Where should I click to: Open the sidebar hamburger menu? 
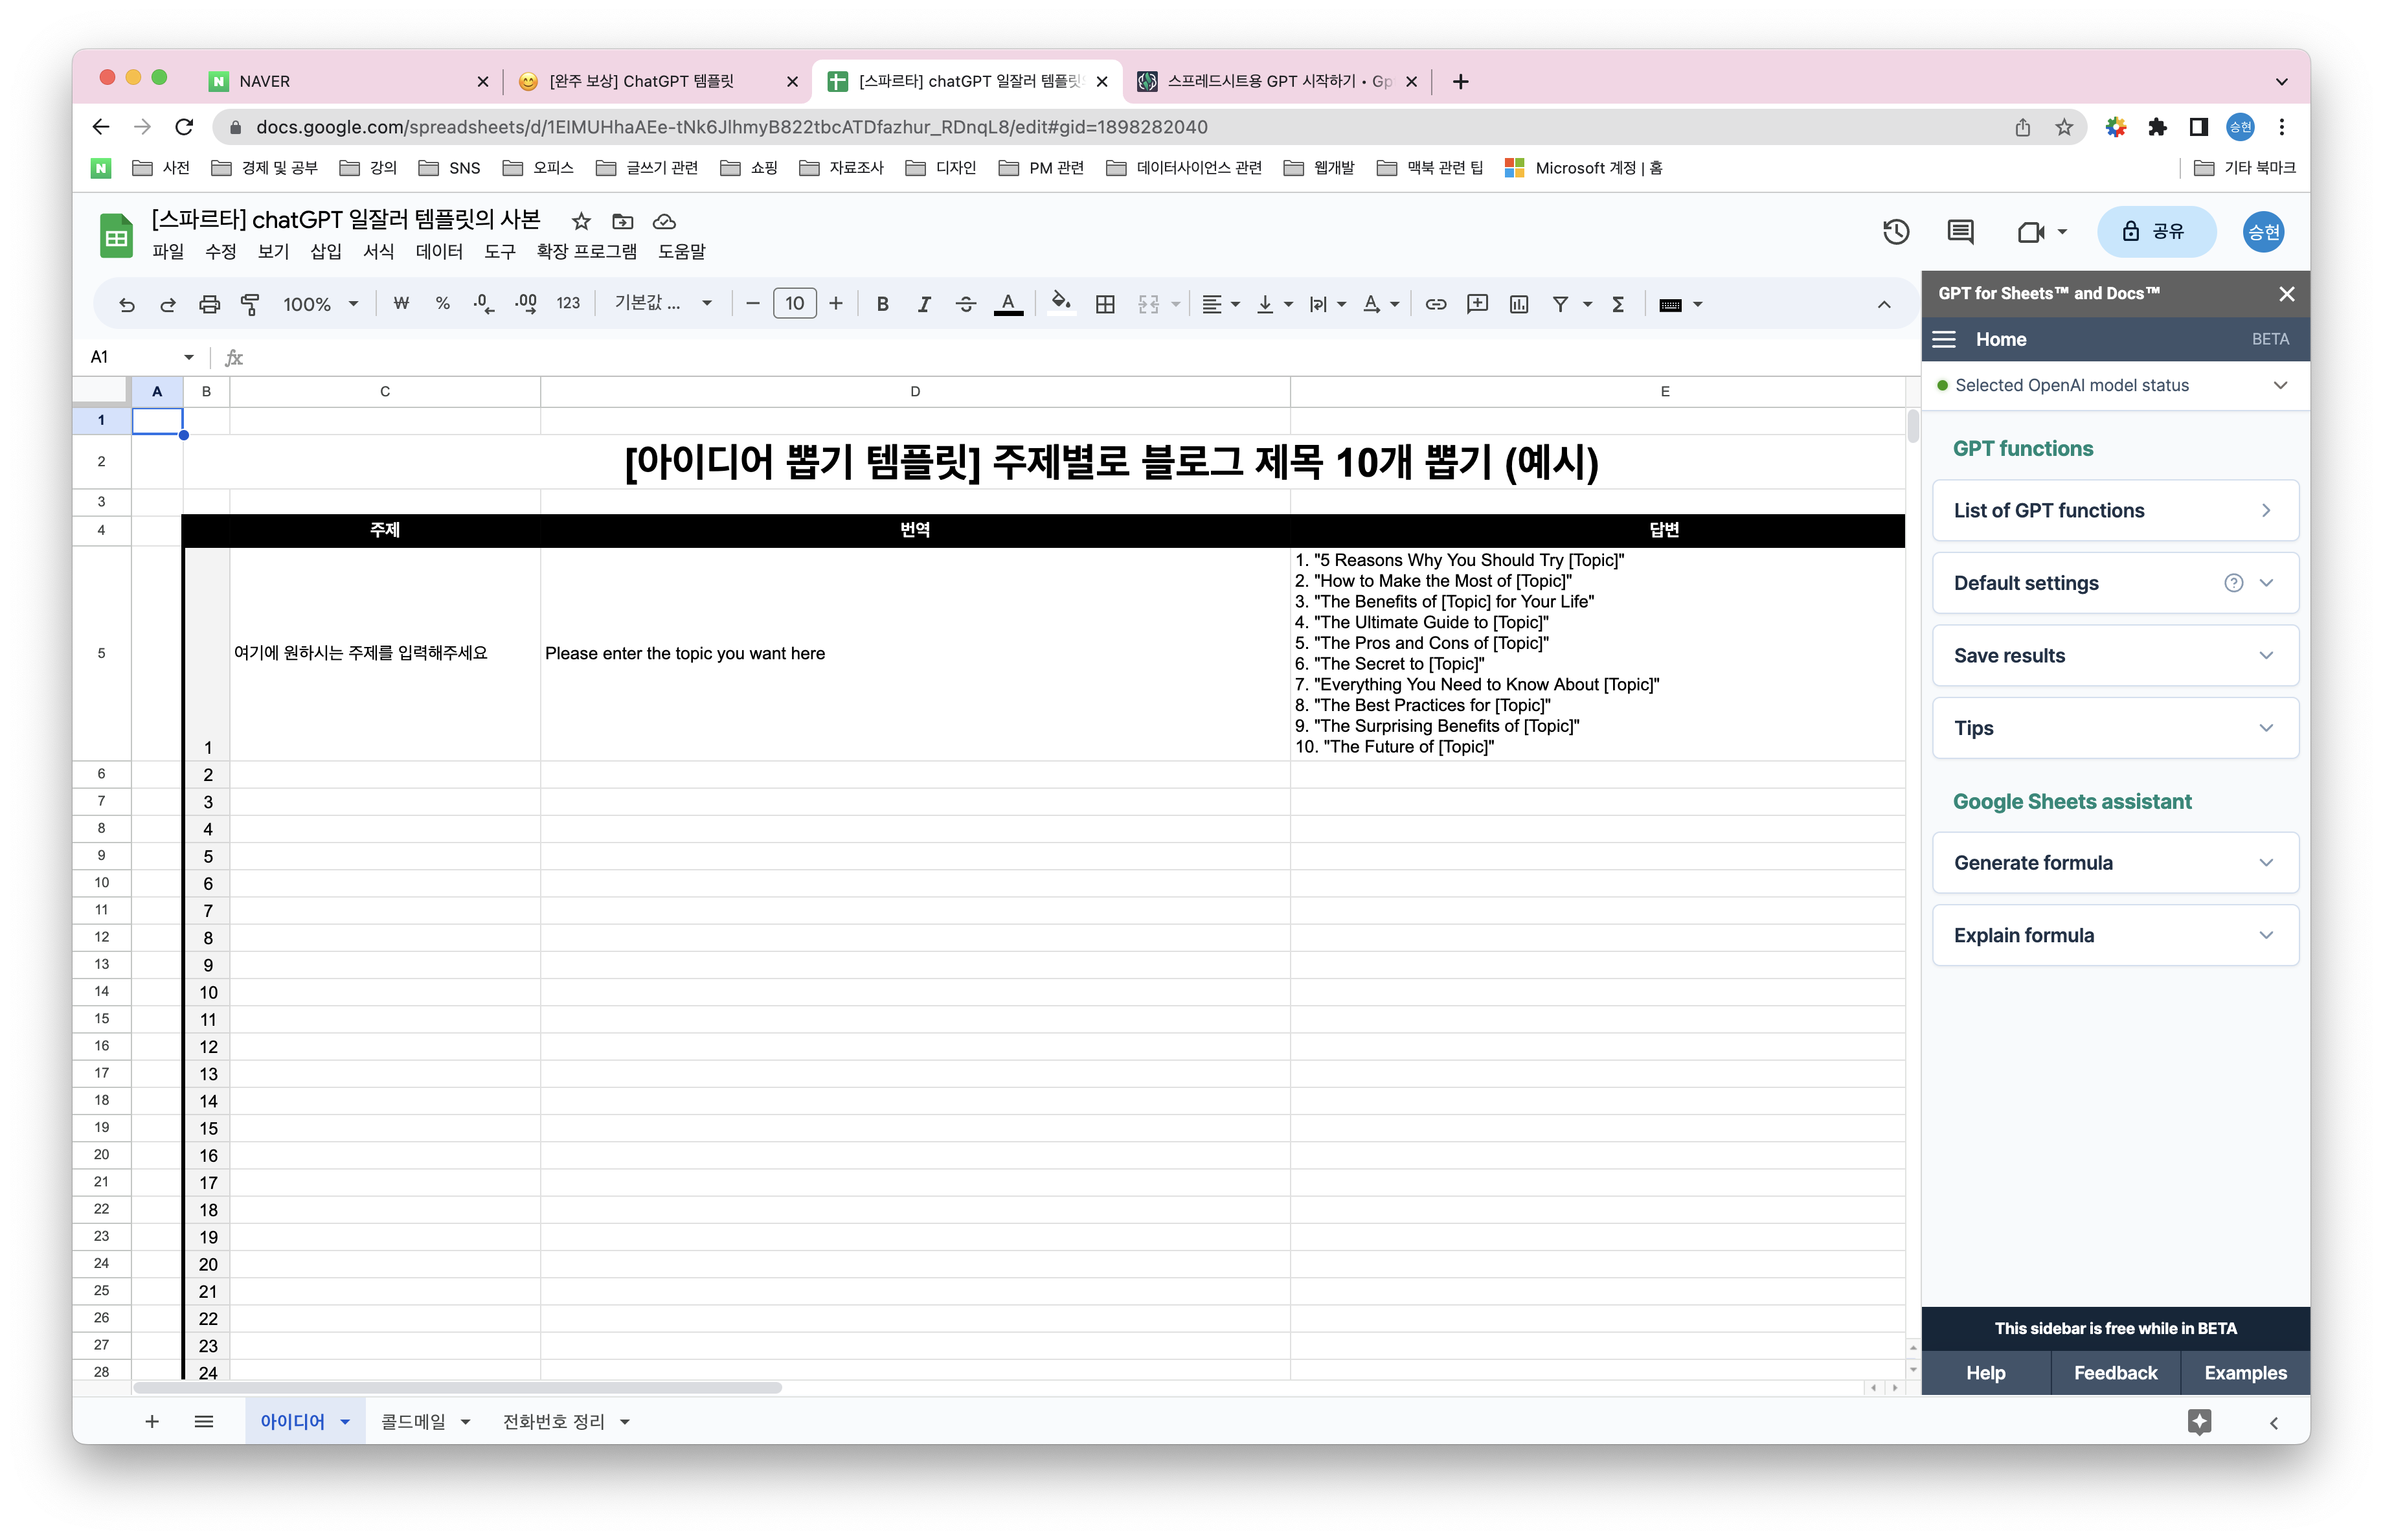1943,340
